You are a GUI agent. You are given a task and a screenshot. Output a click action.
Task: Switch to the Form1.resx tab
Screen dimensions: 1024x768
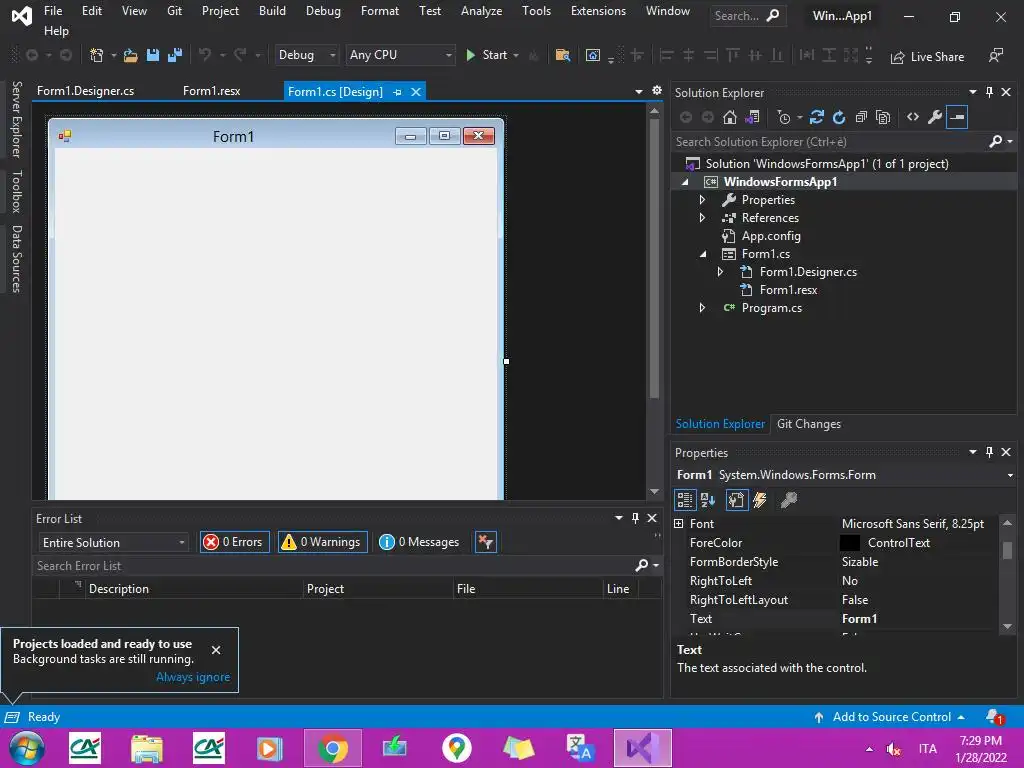[x=212, y=91]
